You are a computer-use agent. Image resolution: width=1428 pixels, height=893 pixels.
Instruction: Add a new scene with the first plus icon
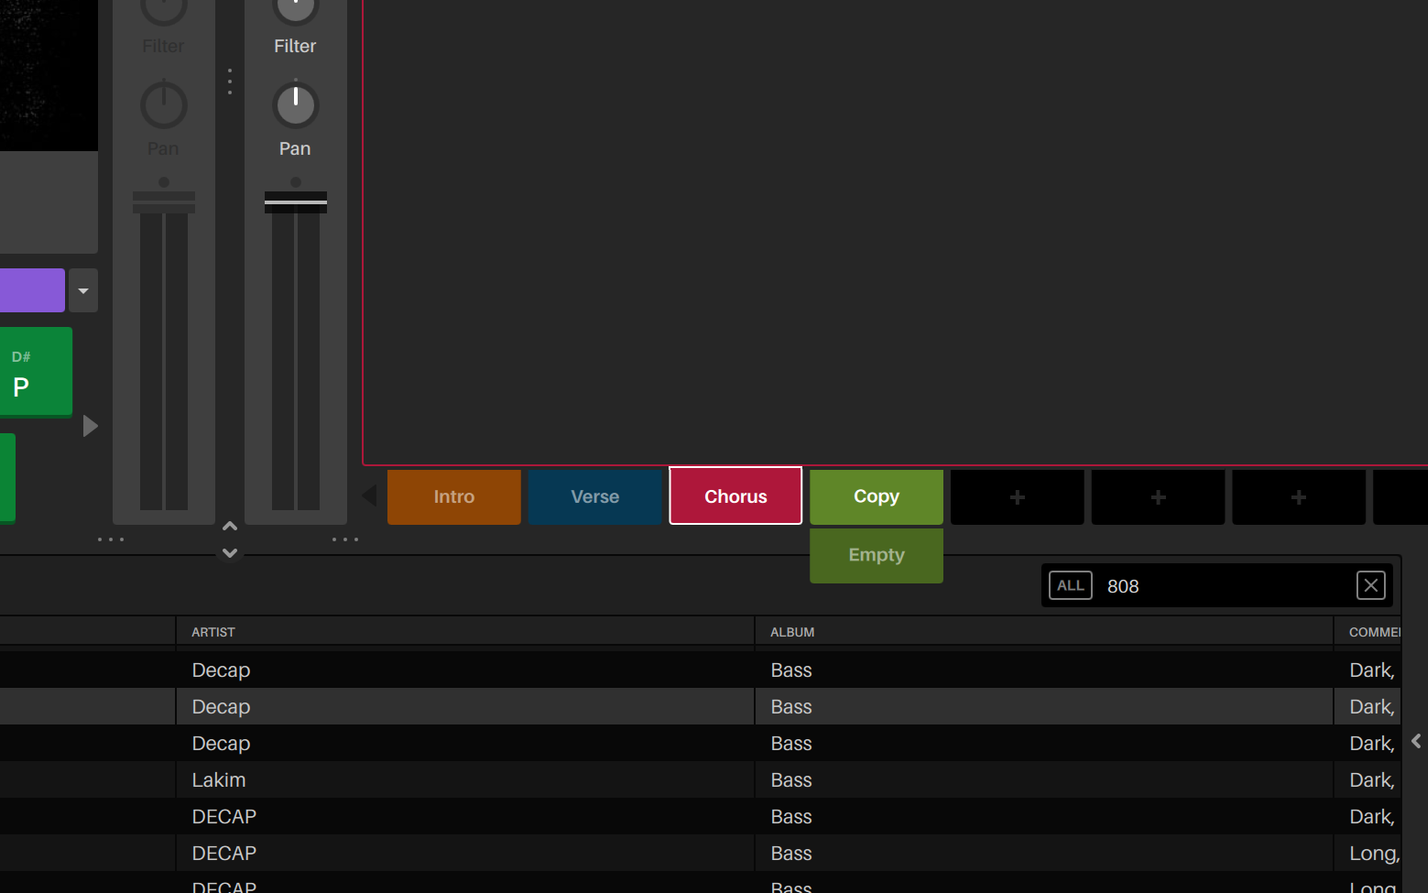tap(1016, 496)
